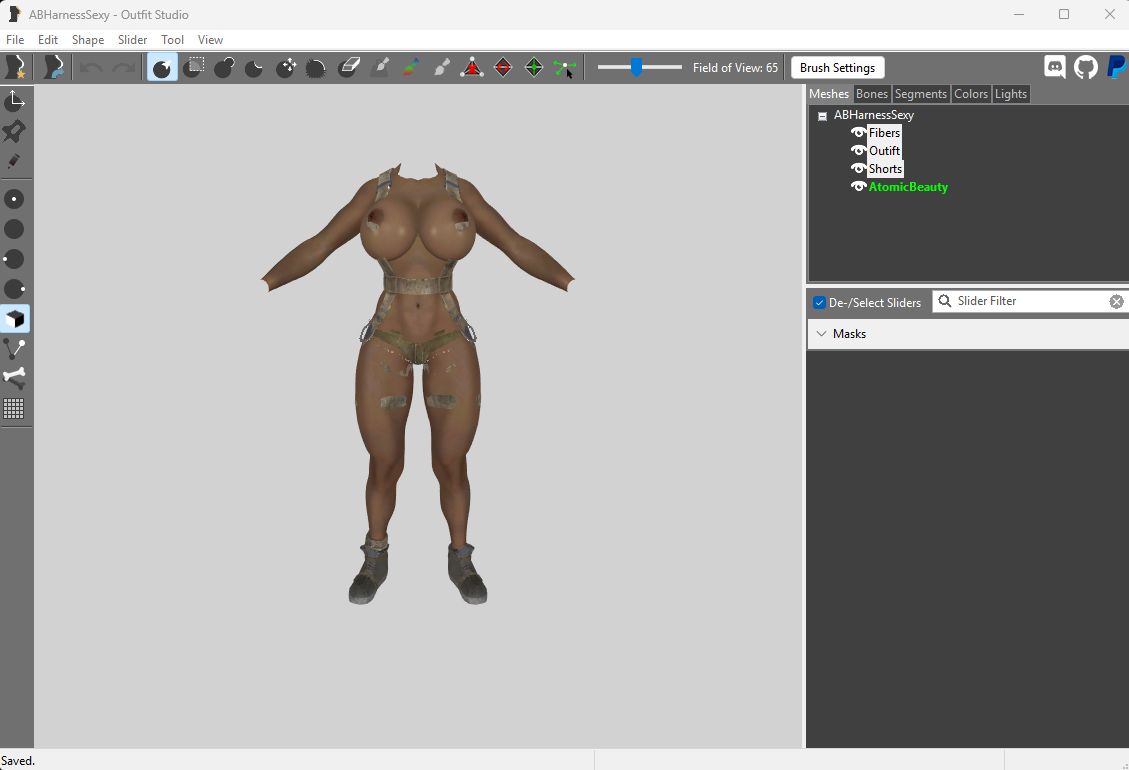Screen dimensions: 1129x770
Task: Hide the Outift mesh via eye icon
Action: tap(858, 151)
